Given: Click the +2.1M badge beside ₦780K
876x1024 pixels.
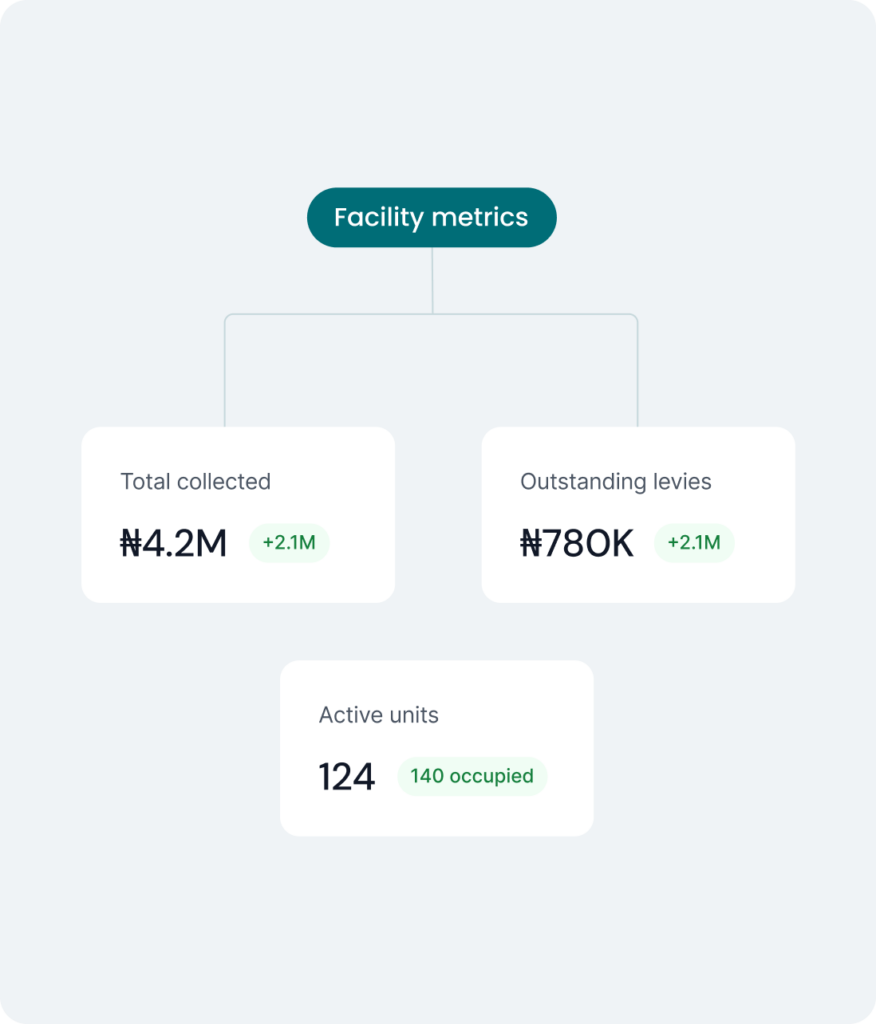Looking at the screenshot, I should [694, 543].
